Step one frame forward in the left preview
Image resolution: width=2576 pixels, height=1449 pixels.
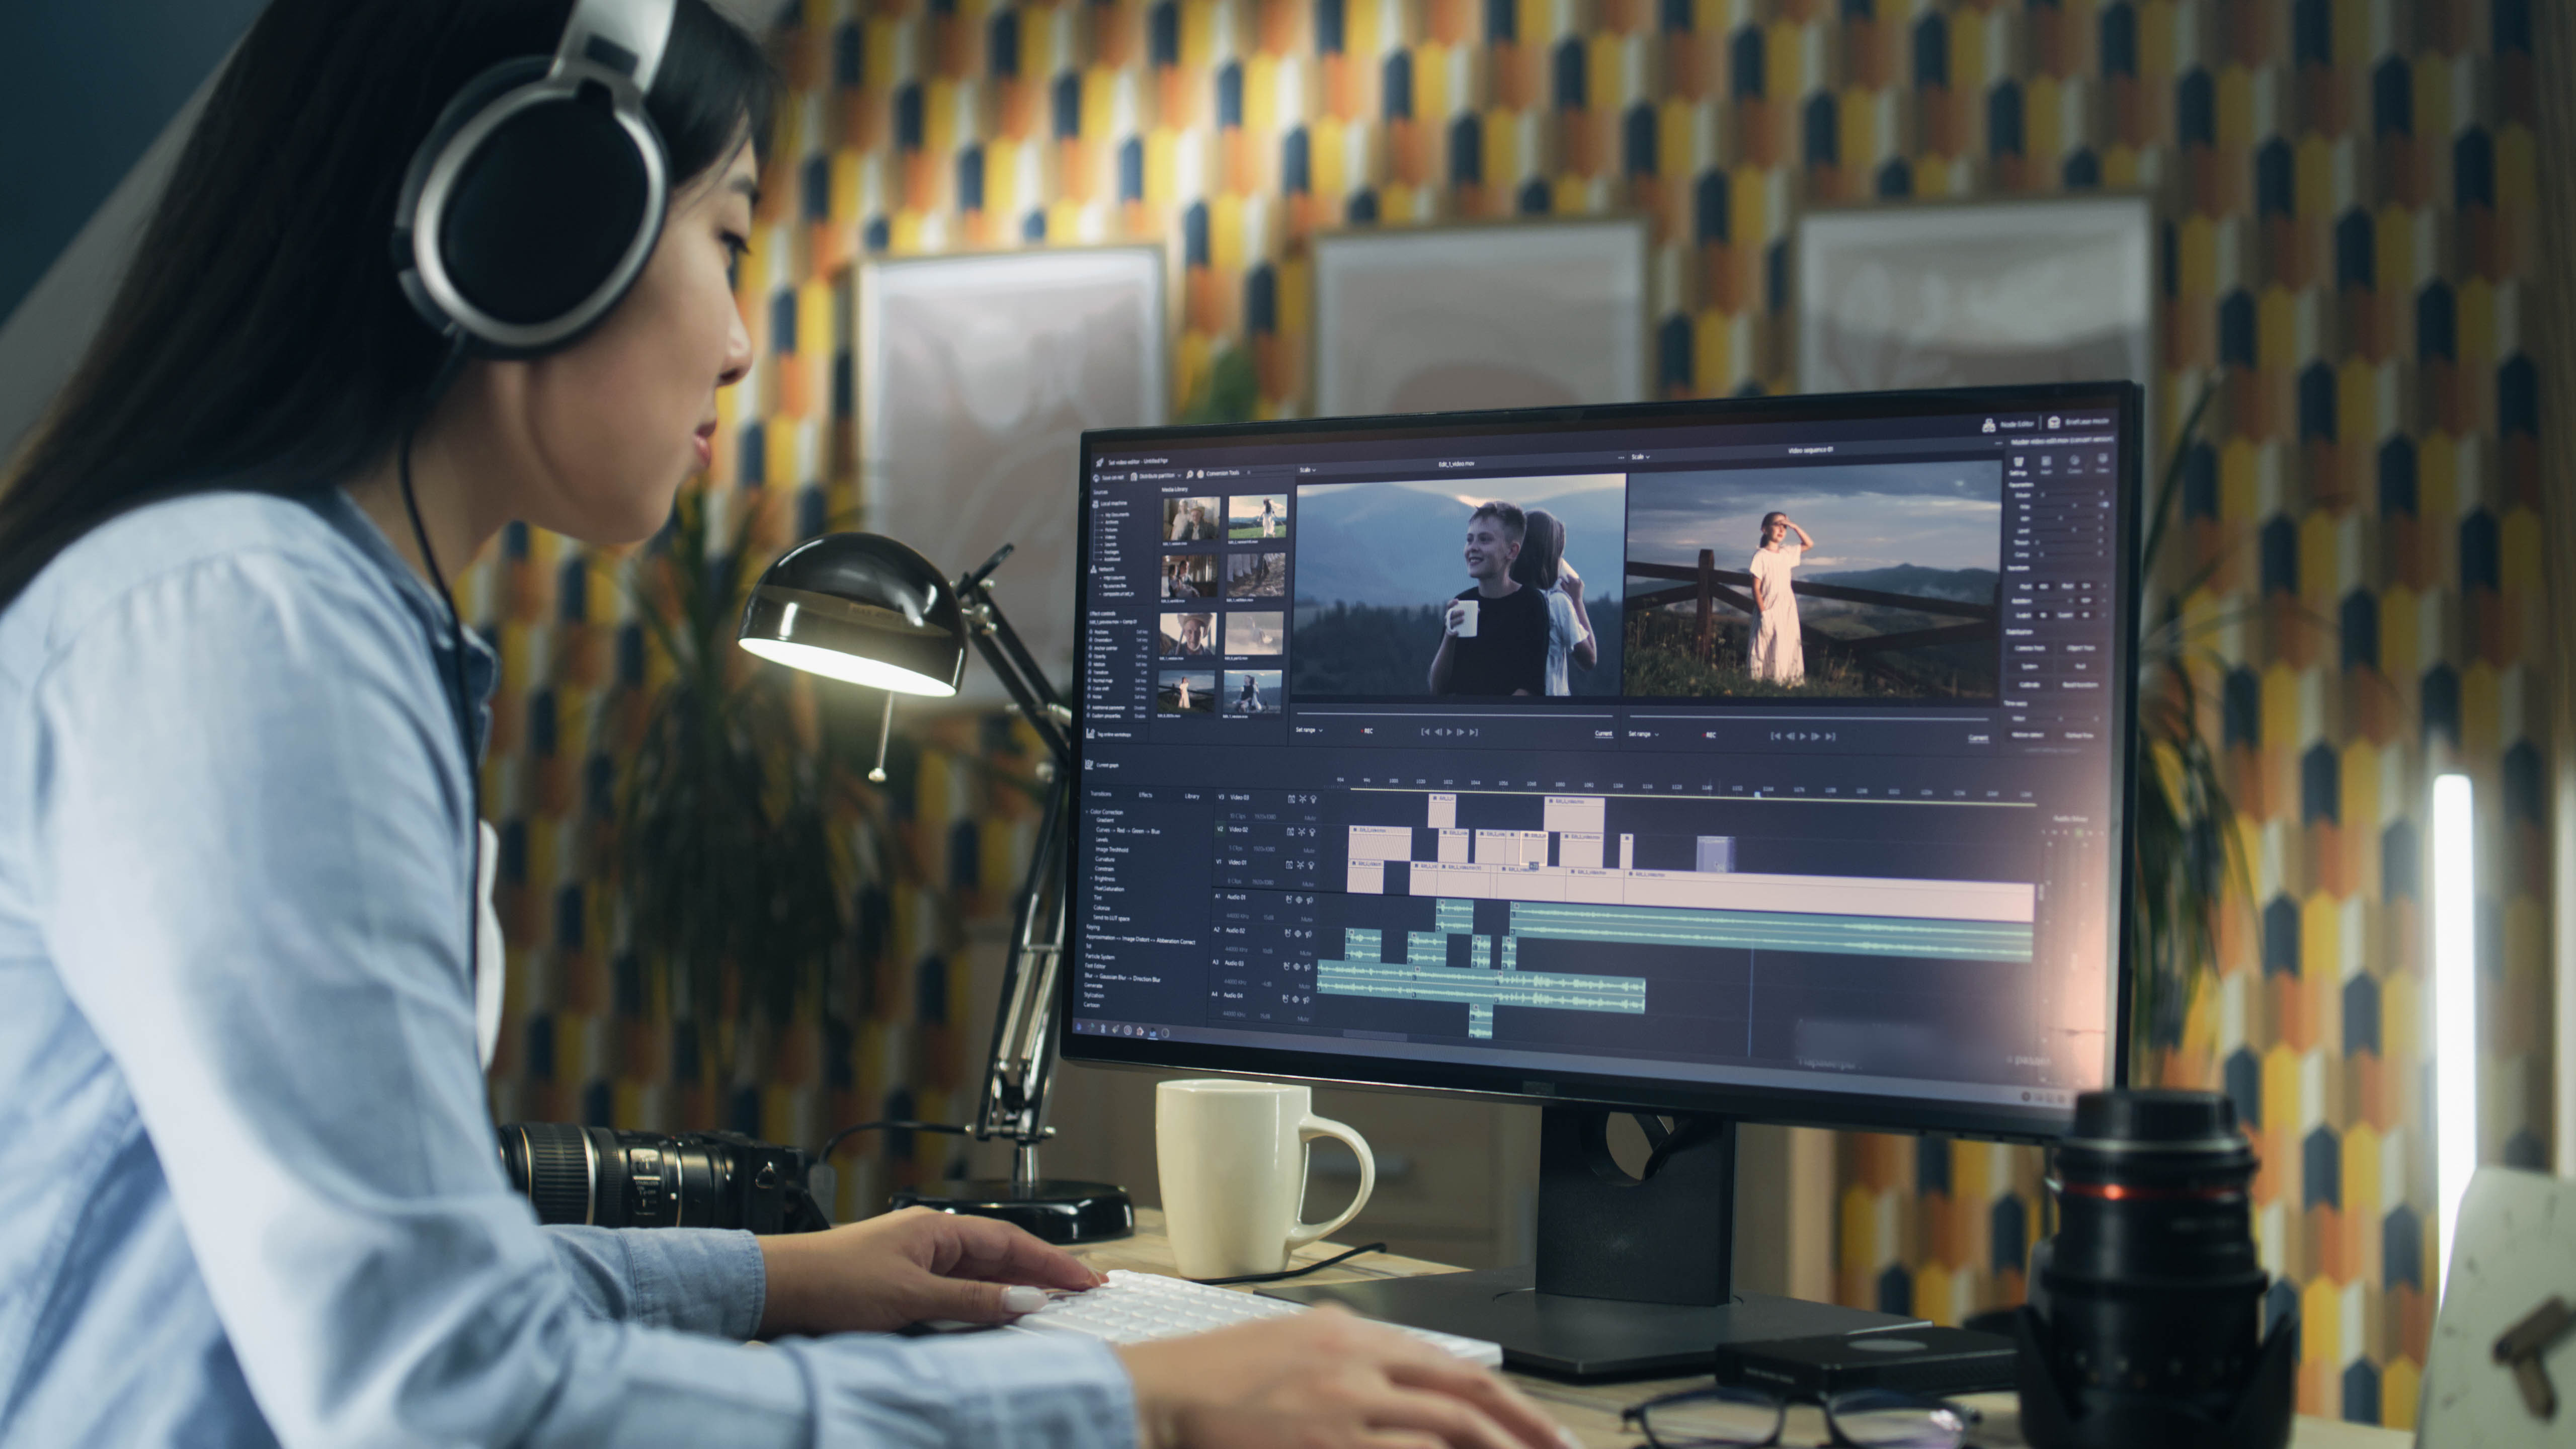tap(1461, 732)
